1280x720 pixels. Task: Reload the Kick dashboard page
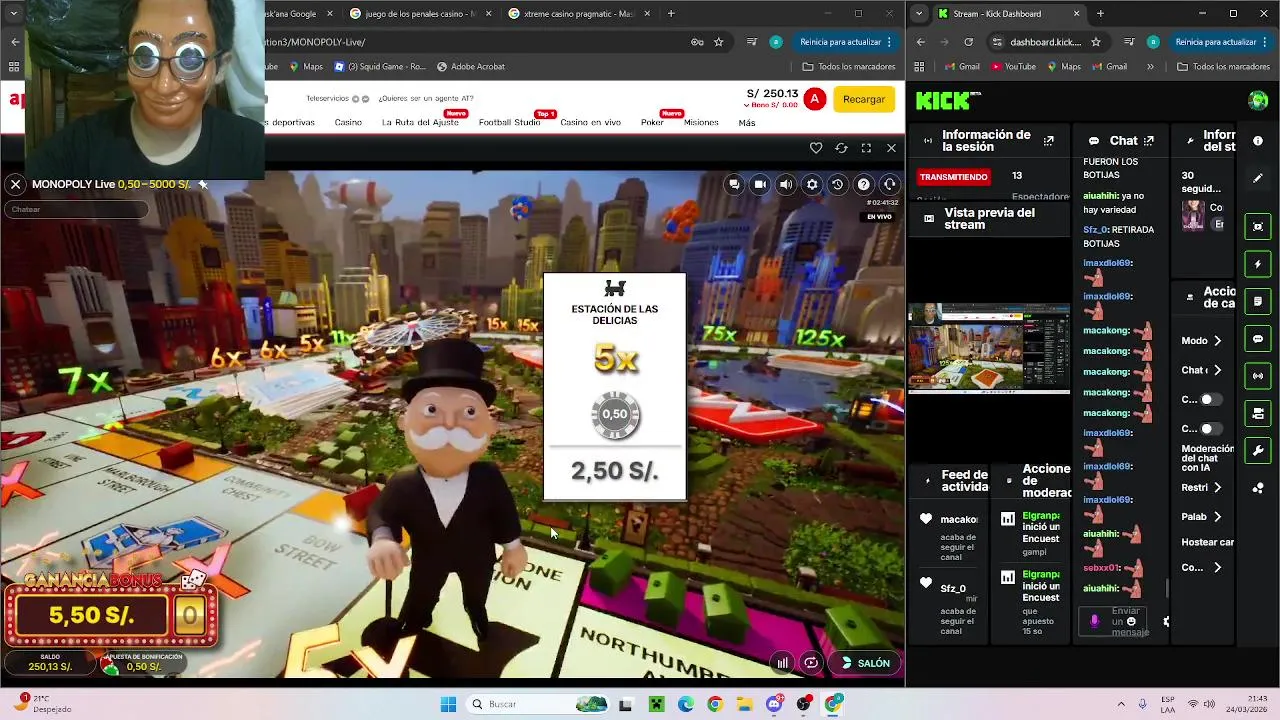pyautogui.click(x=968, y=42)
